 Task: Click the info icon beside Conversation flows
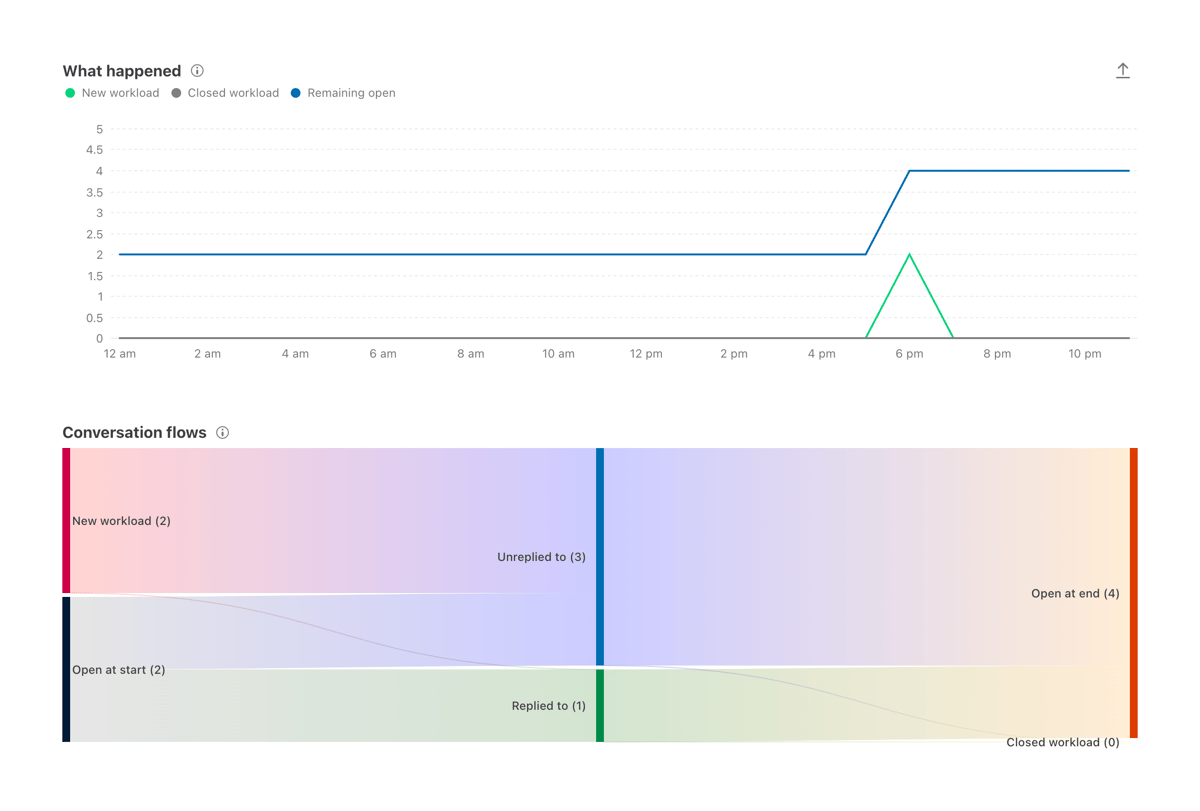(222, 432)
